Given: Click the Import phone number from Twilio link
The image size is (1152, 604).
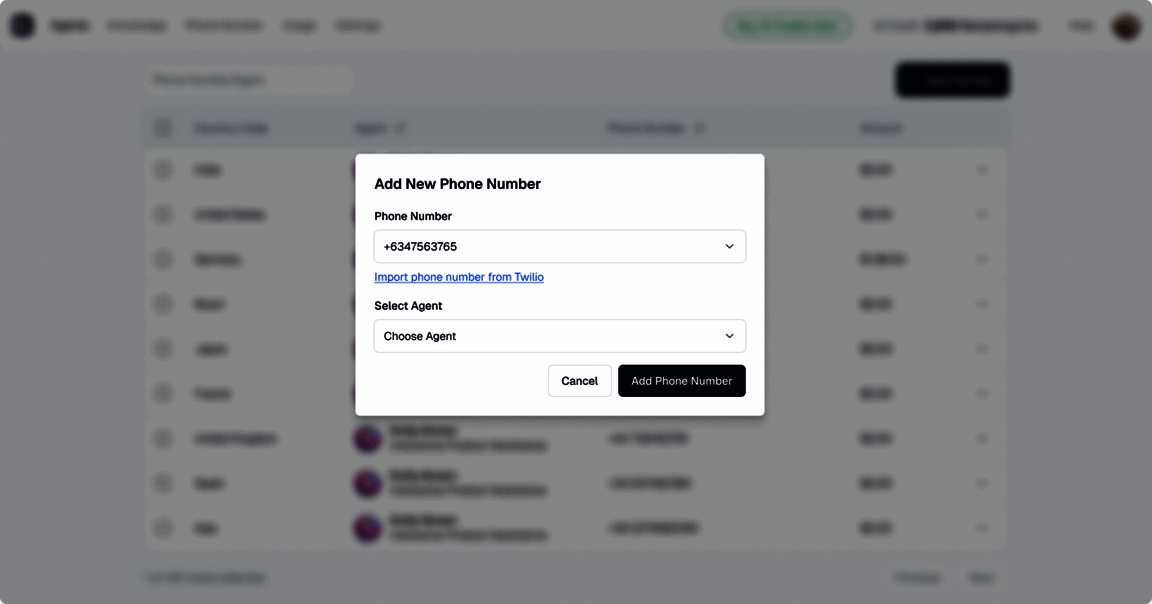Looking at the screenshot, I should click(459, 277).
